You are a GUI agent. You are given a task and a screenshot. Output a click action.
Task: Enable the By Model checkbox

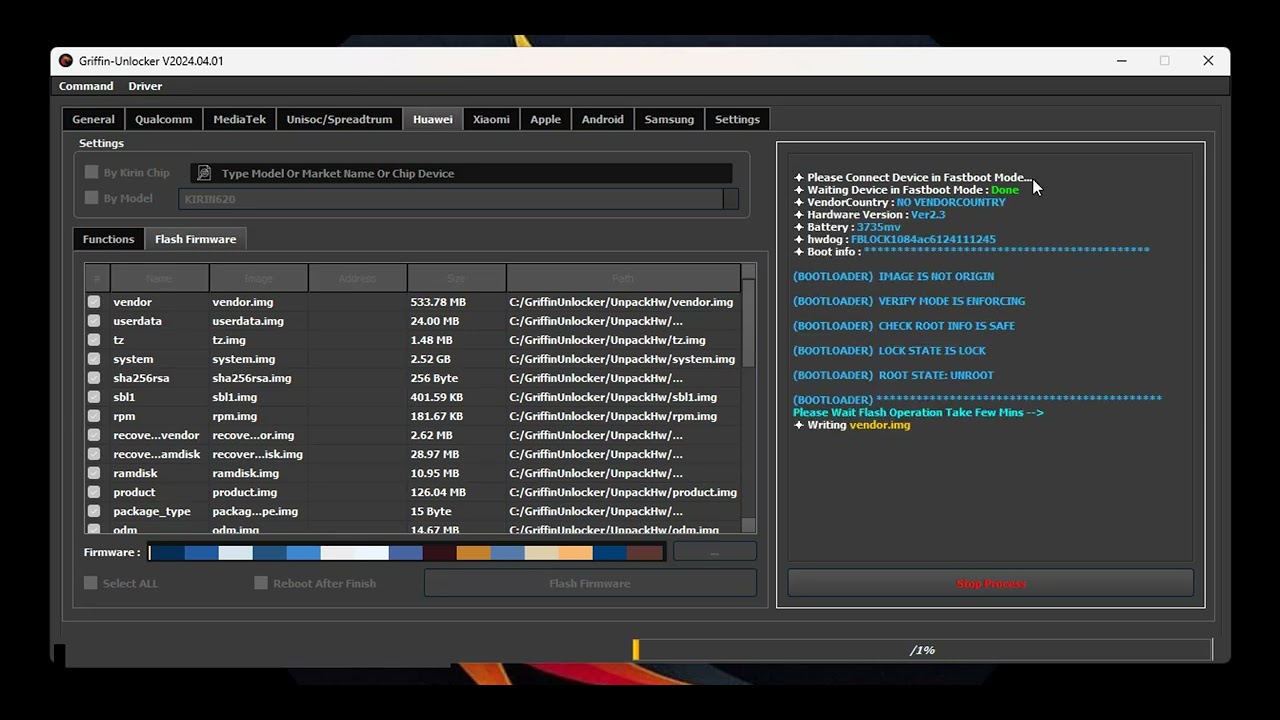92,198
